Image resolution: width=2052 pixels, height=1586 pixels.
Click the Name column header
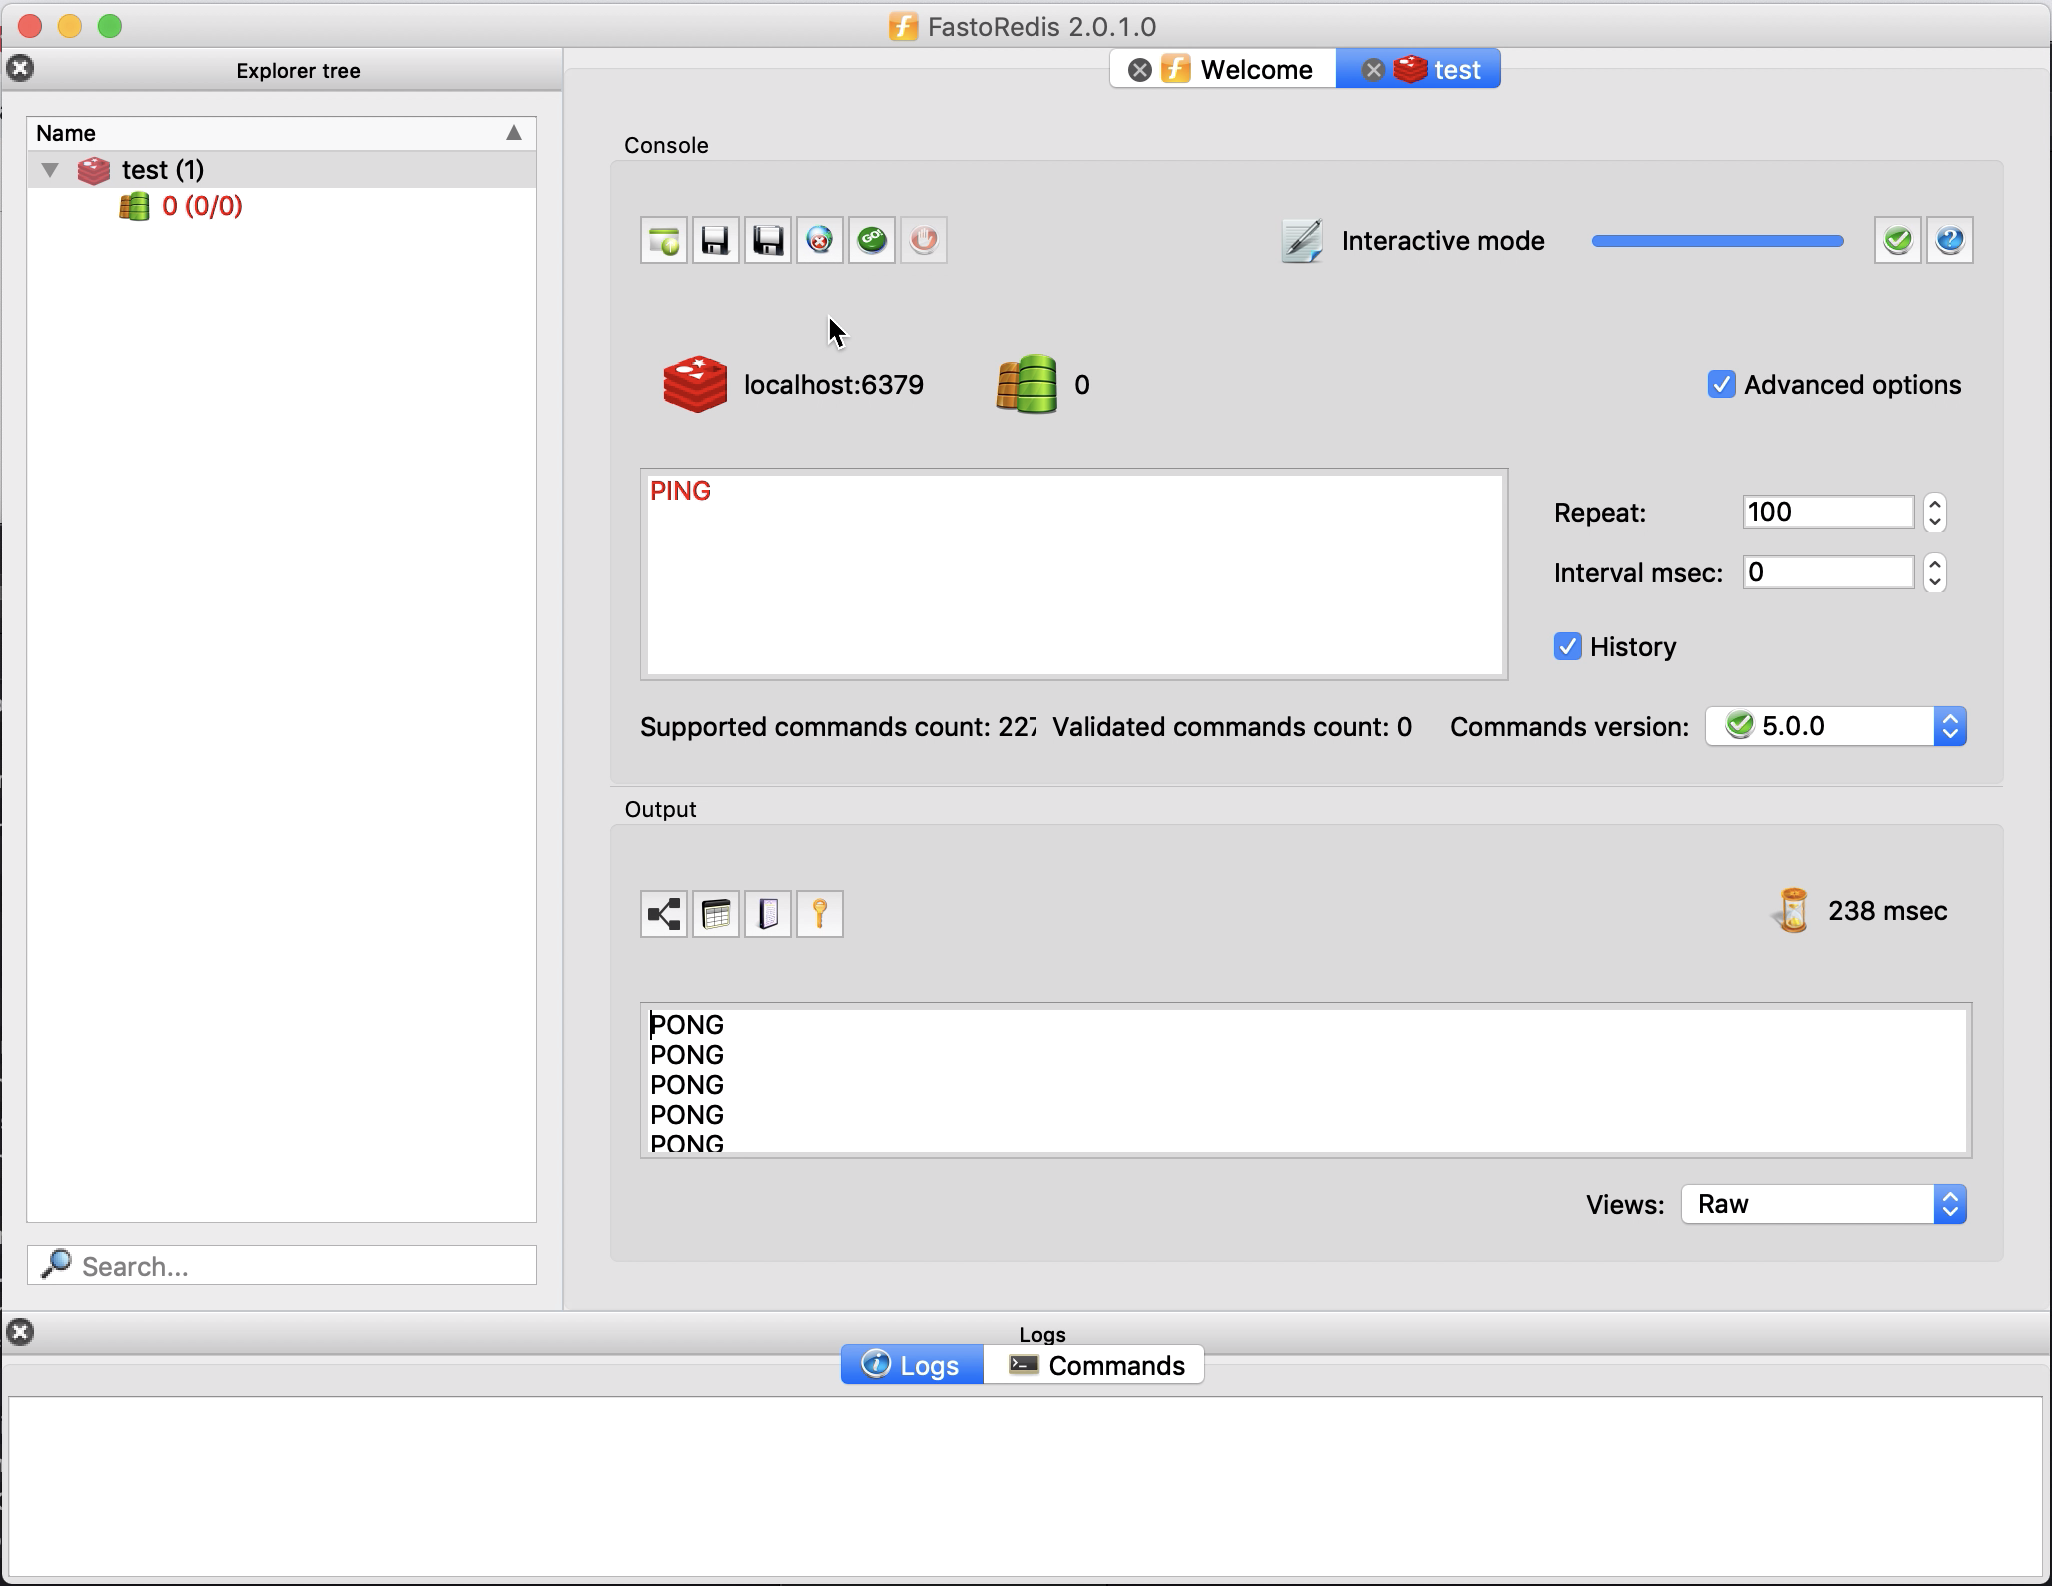[x=281, y=133]
